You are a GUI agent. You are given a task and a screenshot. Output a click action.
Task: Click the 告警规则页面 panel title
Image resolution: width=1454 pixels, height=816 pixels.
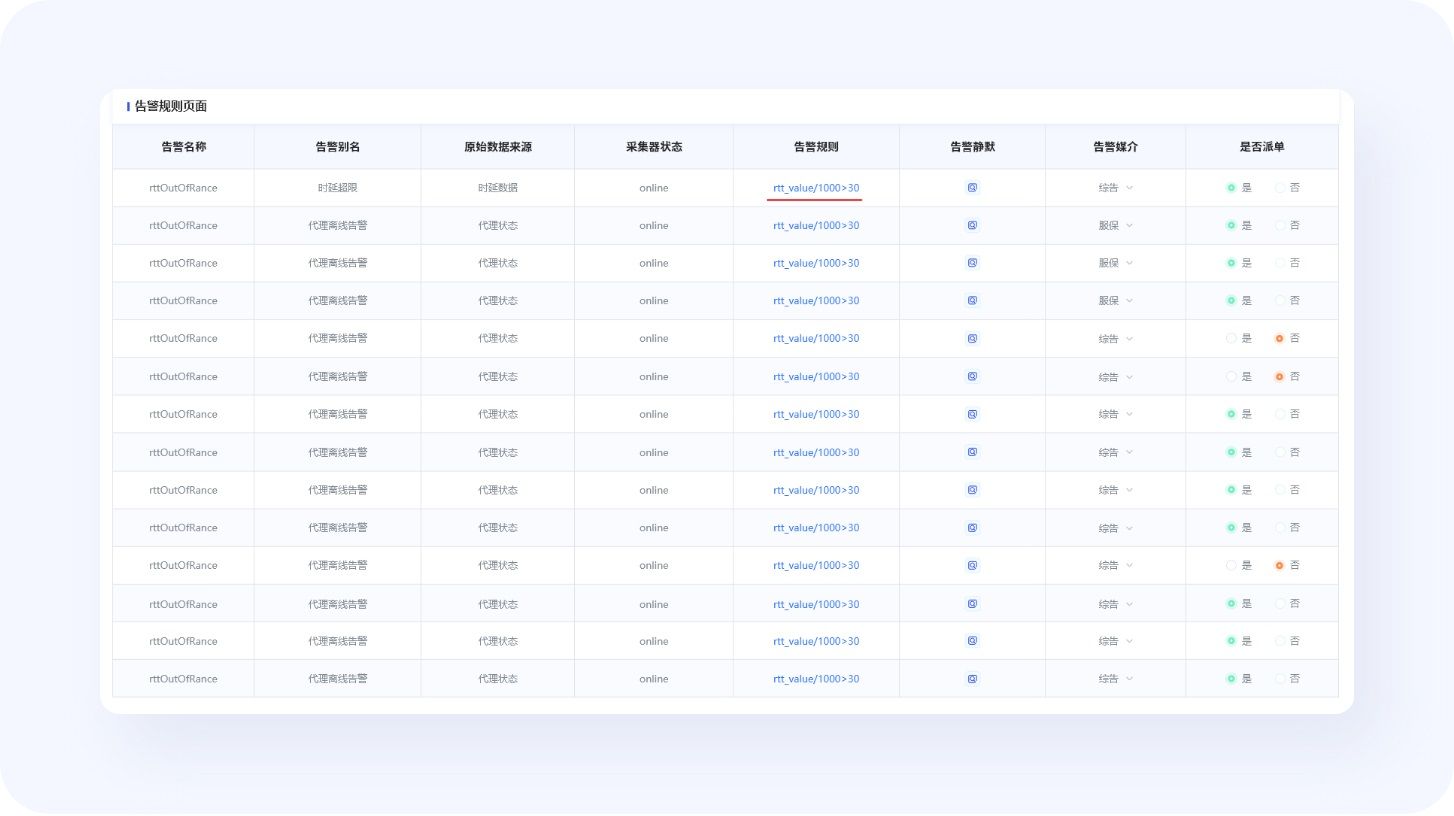pyautogui.click(x=171, y=106)
